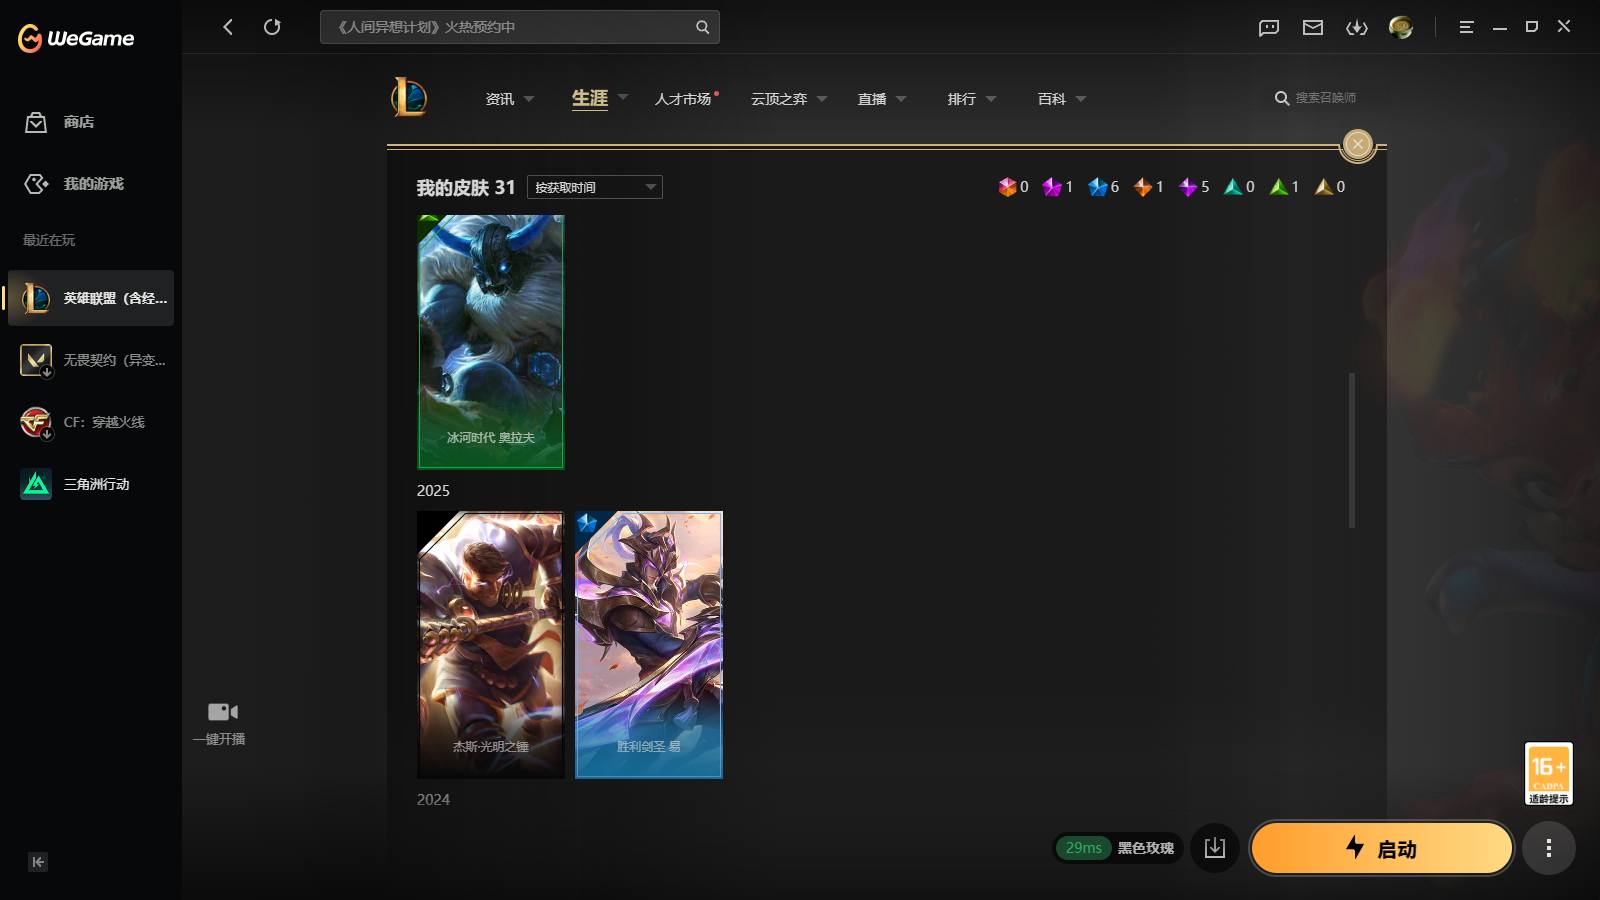Click the skin list vertical scrollbar
1600x900 pixels.
pyautogui.click(x=1352, y=450)
